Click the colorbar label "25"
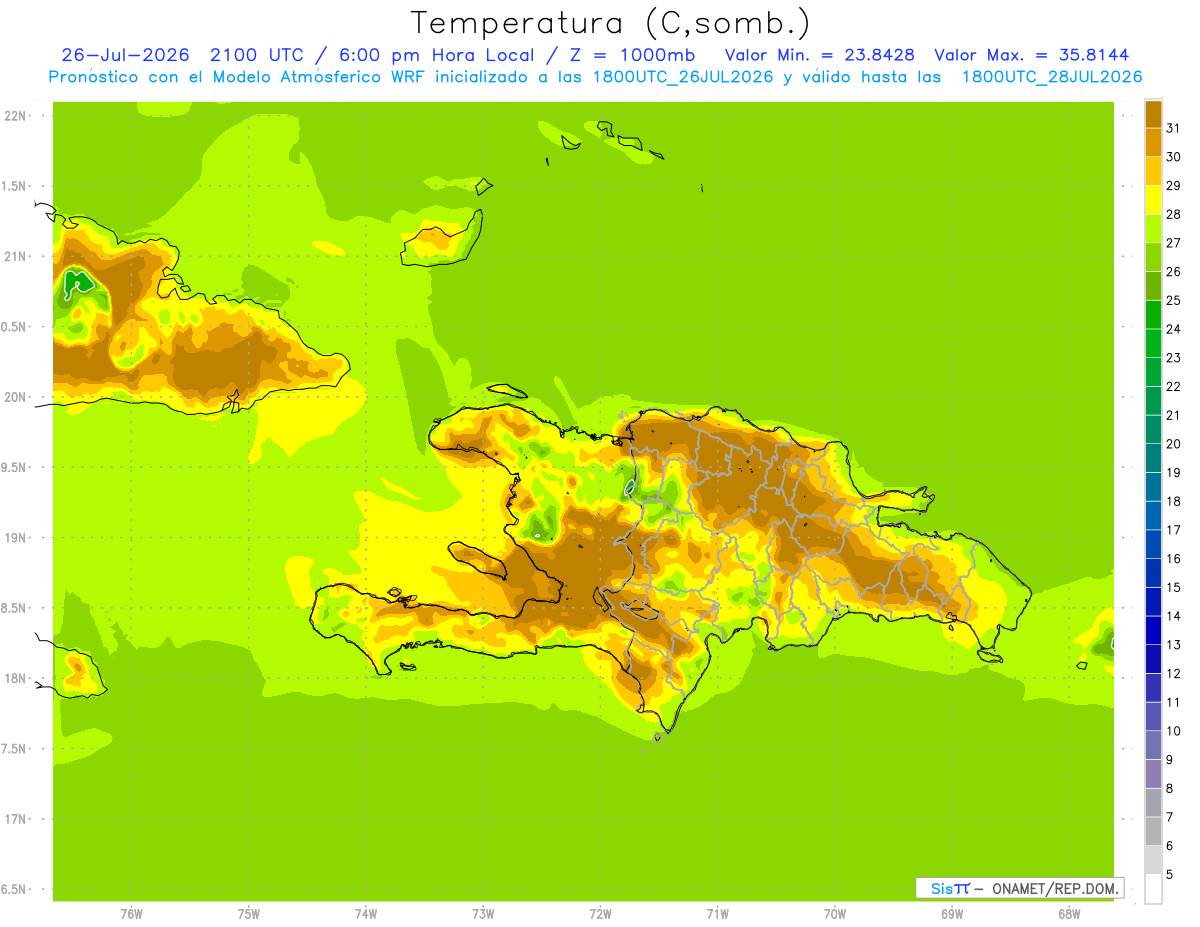 (1173, 300)
